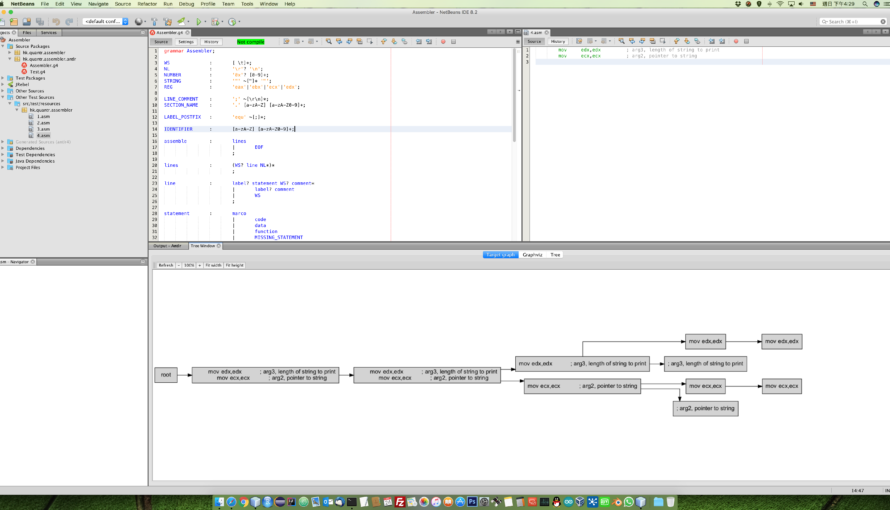
Task: Click the root node in the graph
Action: pyautogui.click(x=166, y=374)
